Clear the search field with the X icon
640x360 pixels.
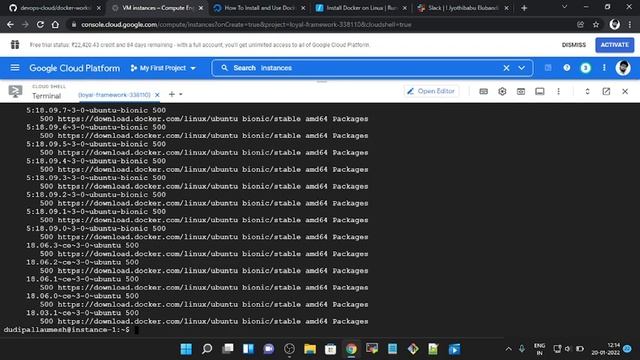point(506,68)
